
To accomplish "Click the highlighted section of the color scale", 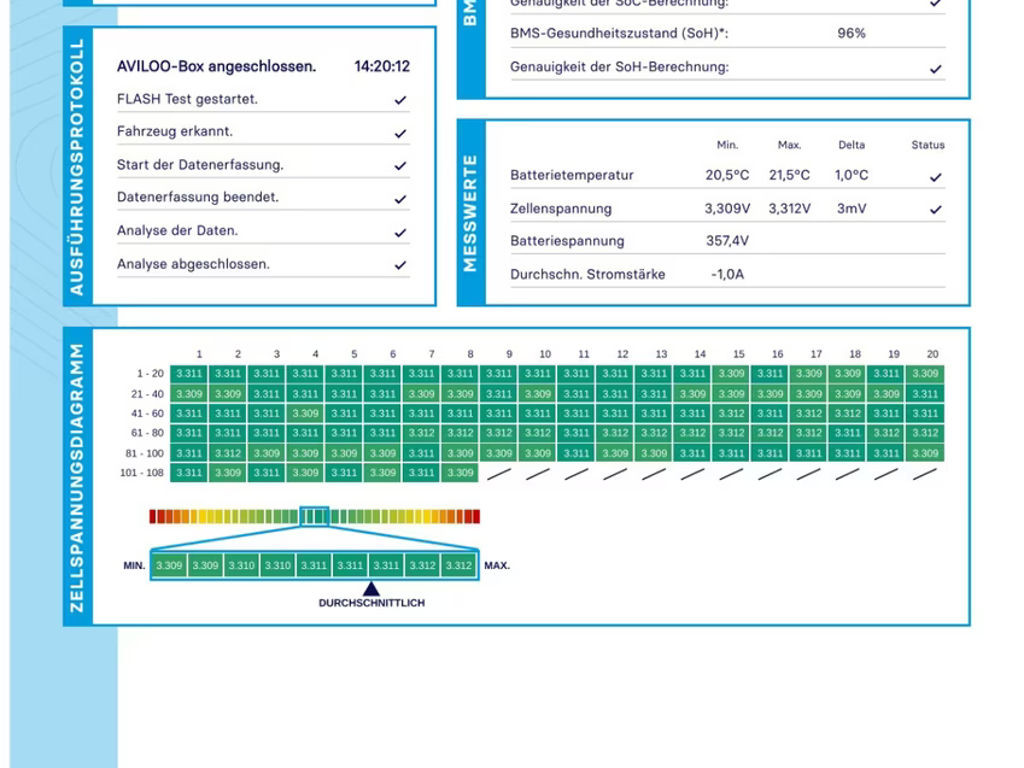I will pyautogui.click(x=314, y=516).
